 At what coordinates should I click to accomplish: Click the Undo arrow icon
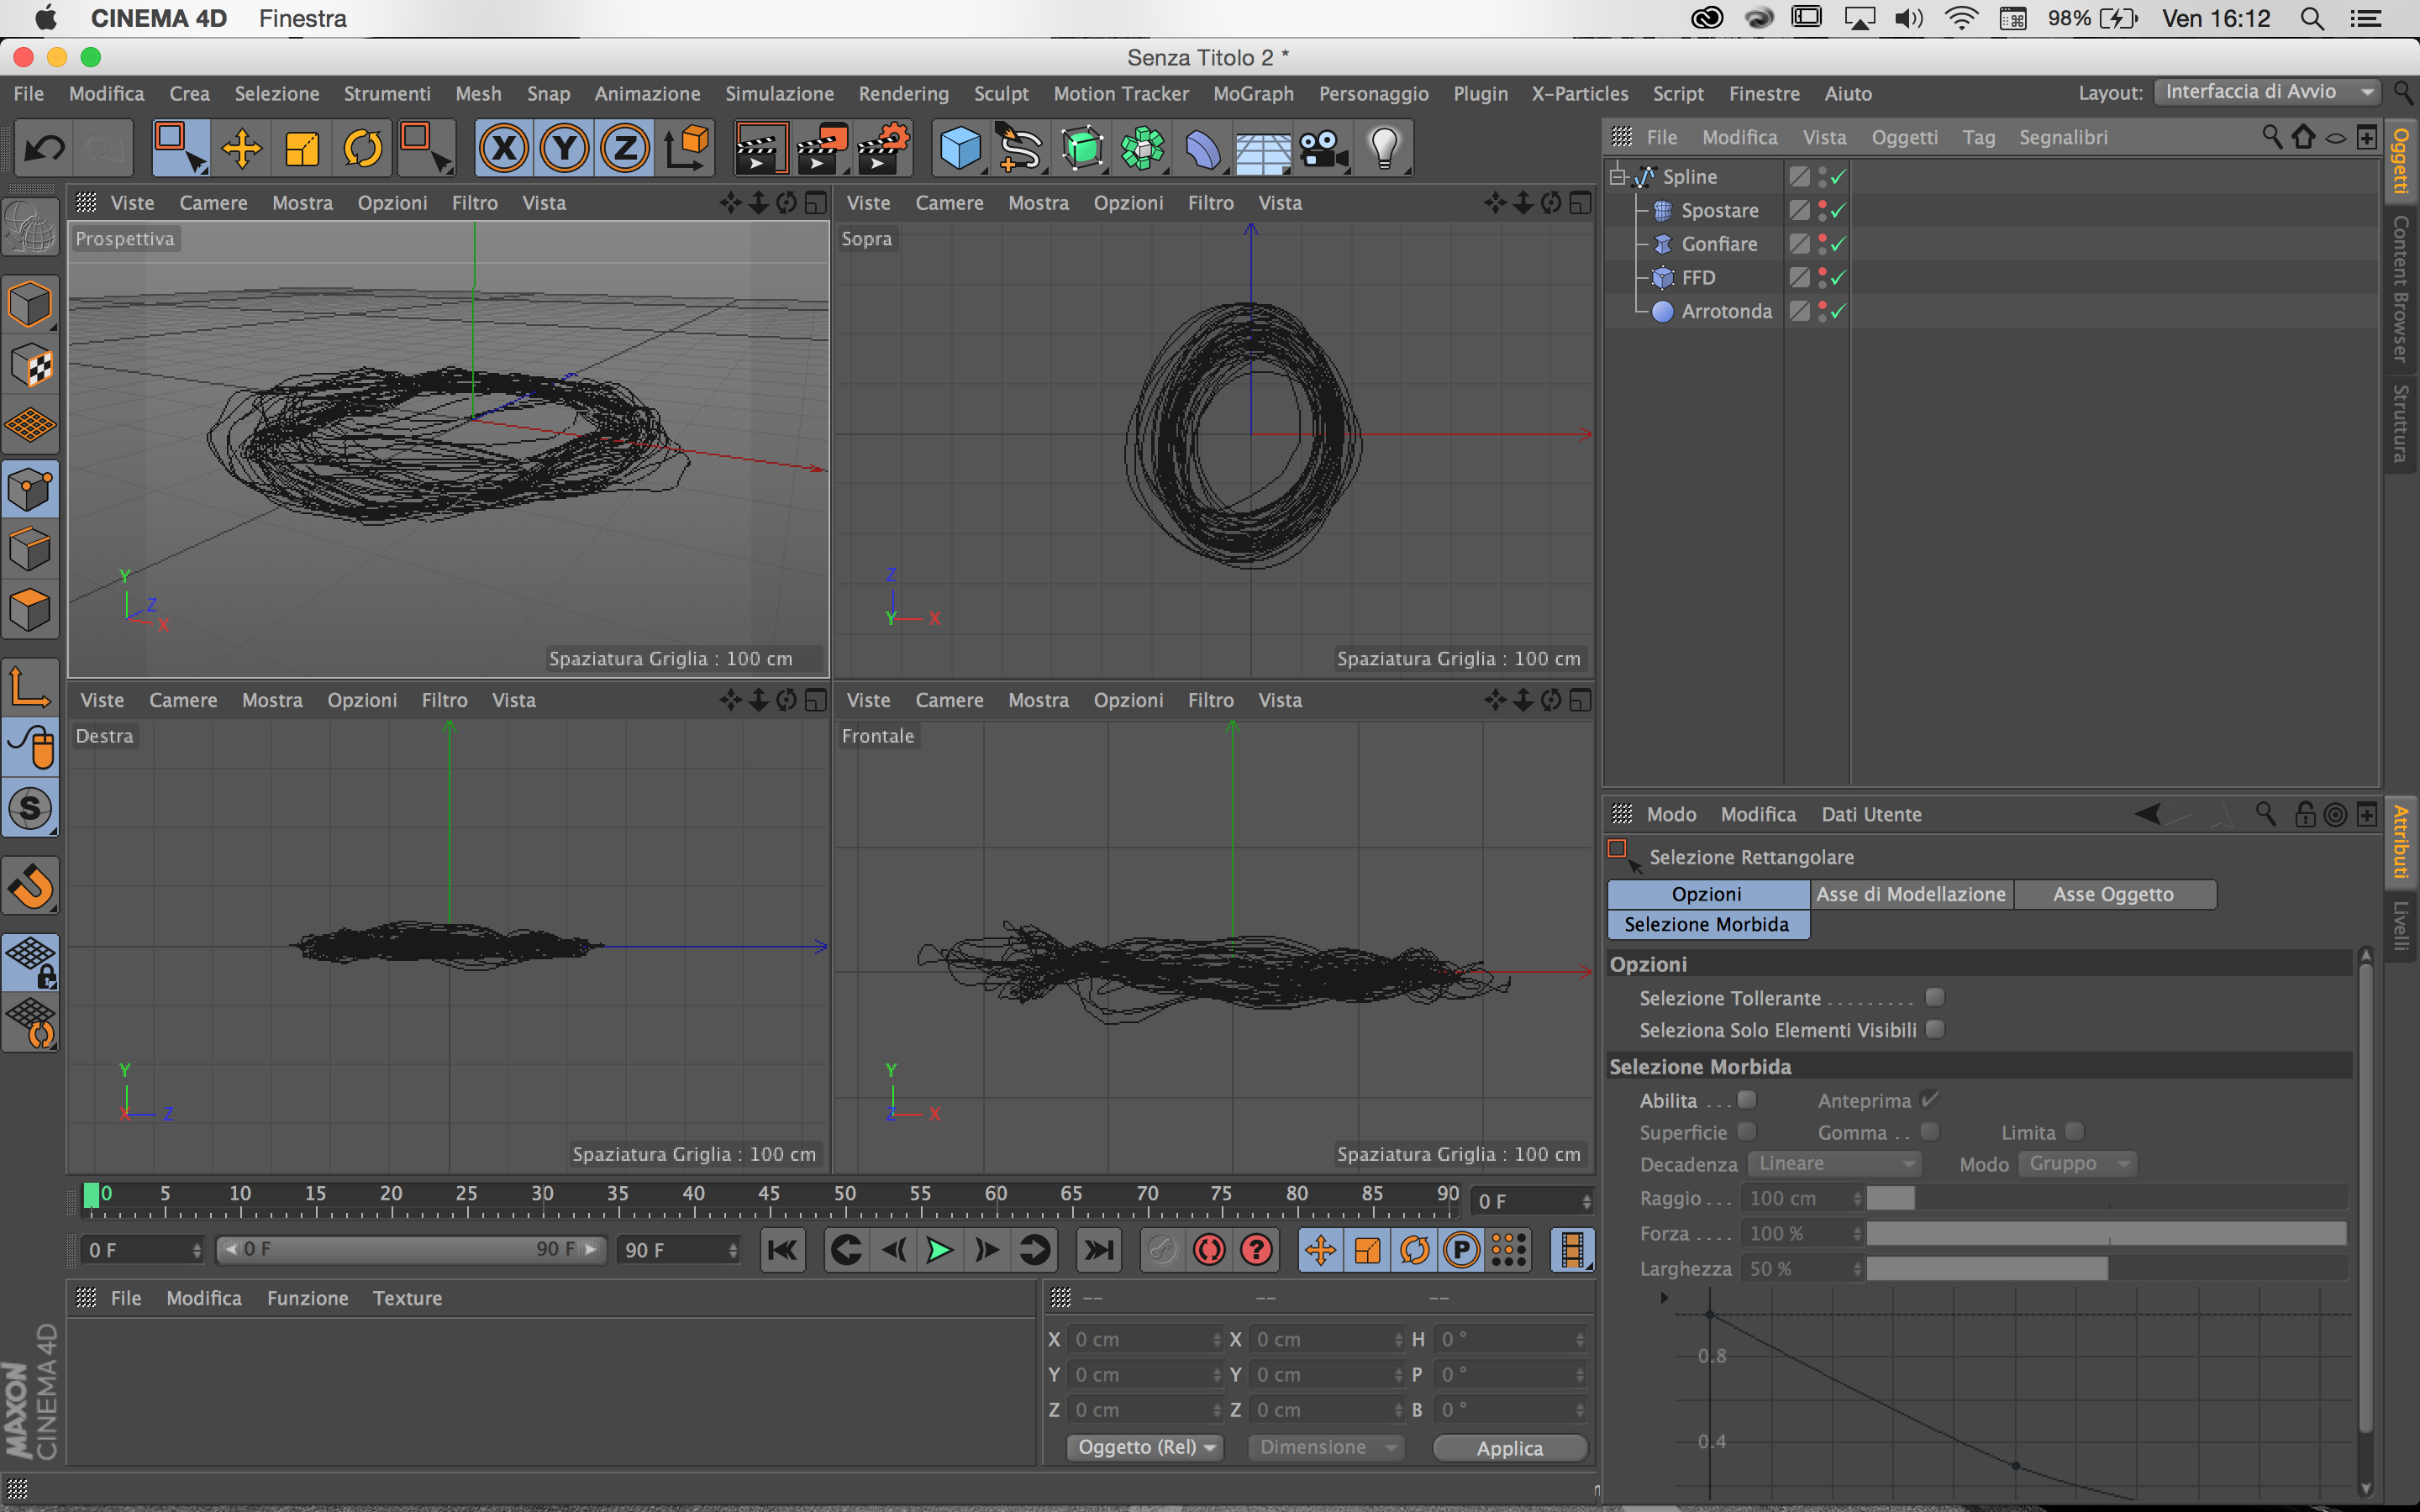tap(44, 149)
